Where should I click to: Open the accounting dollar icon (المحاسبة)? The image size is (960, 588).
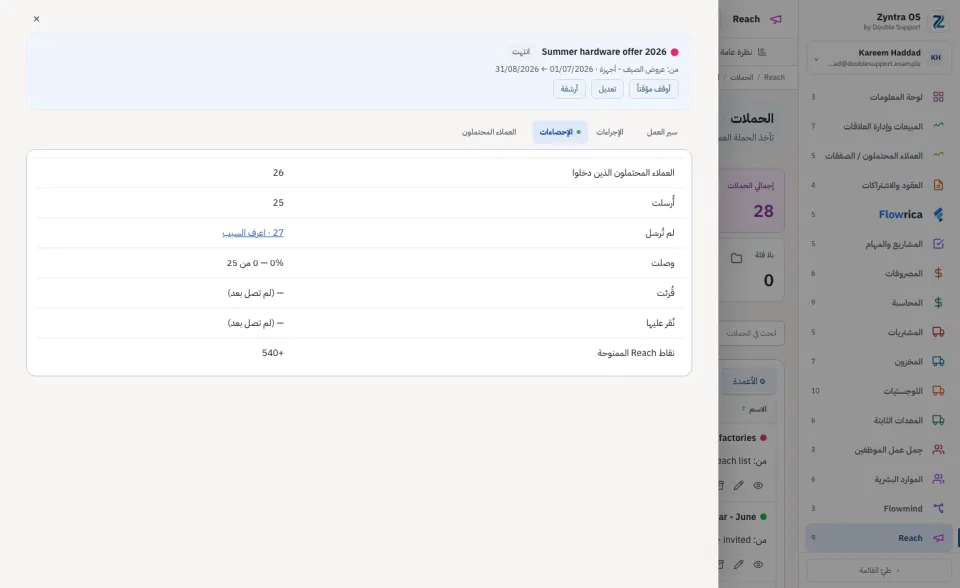[938, 303]
